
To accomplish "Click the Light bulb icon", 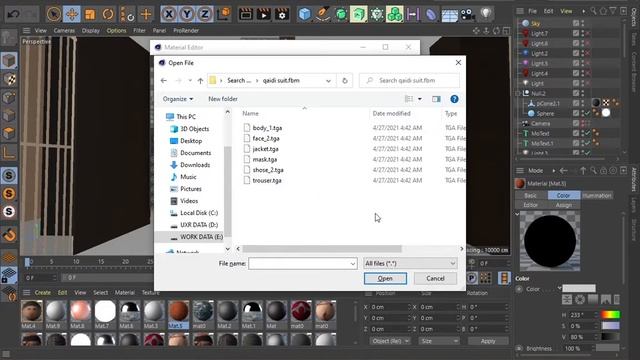I will (486, 14).
